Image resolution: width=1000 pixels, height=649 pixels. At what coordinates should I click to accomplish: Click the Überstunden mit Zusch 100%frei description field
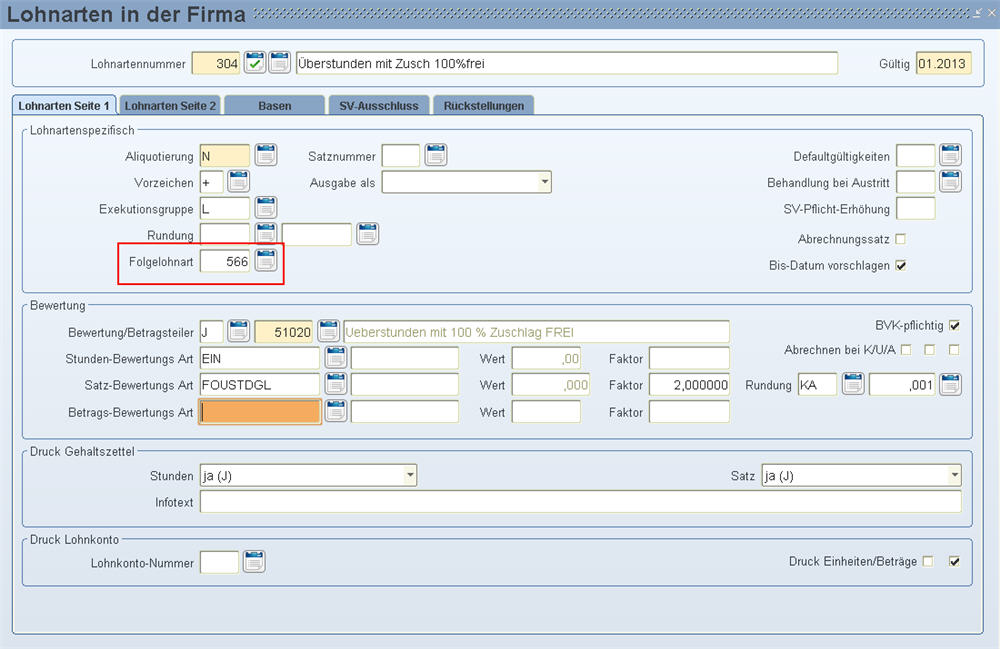click(566, 63)
